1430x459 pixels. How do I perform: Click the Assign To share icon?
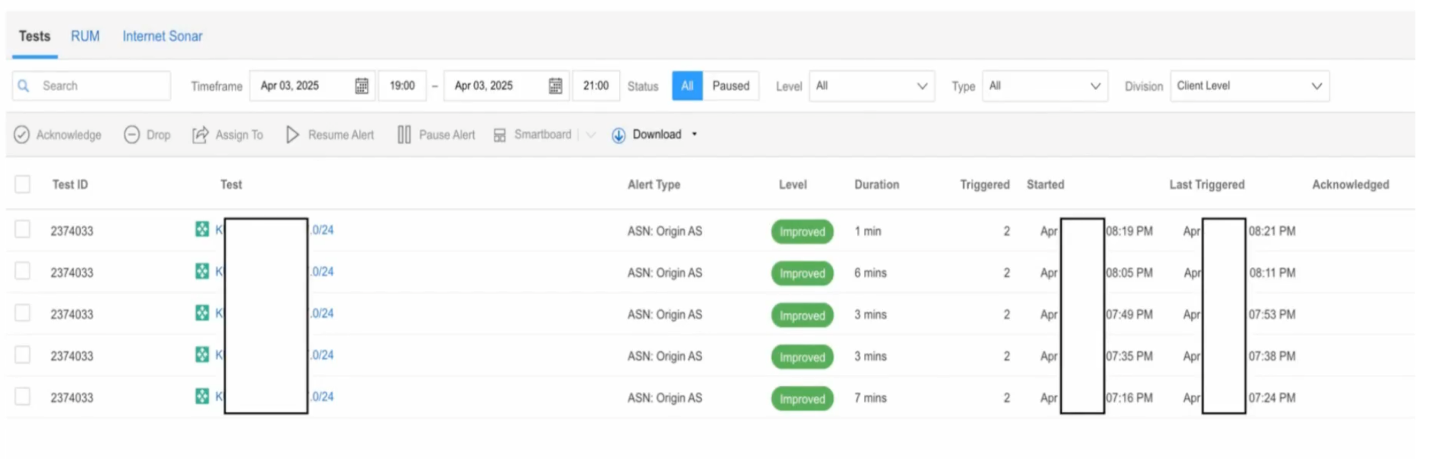200,135
